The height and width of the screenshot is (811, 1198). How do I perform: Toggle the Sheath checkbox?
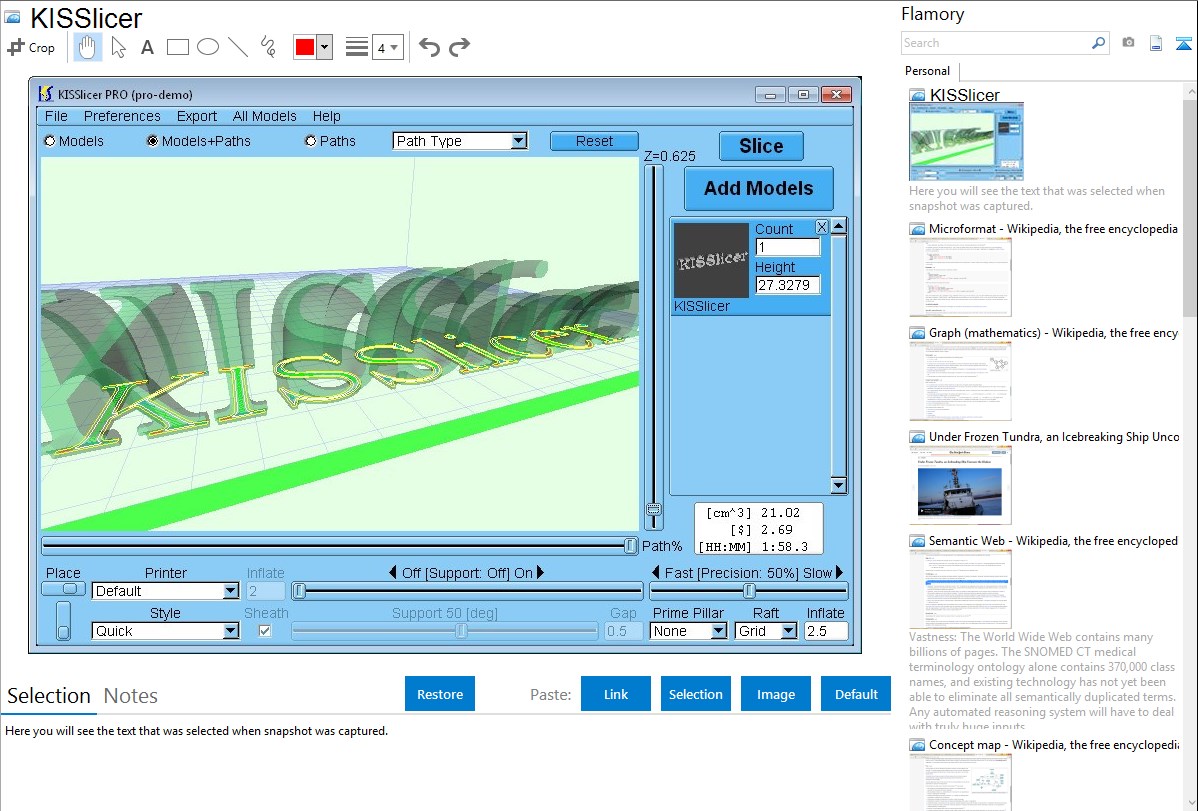pos(265,631)
